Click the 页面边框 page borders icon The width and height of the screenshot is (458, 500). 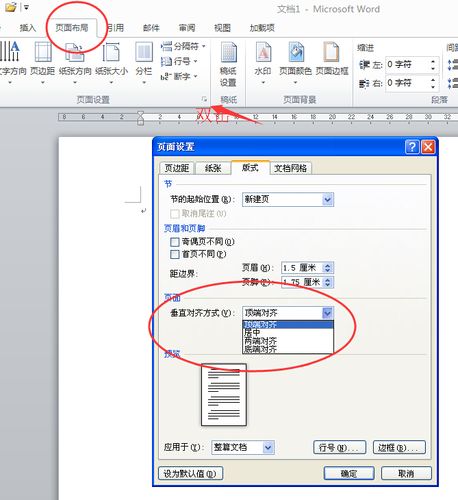coord(332,58)
